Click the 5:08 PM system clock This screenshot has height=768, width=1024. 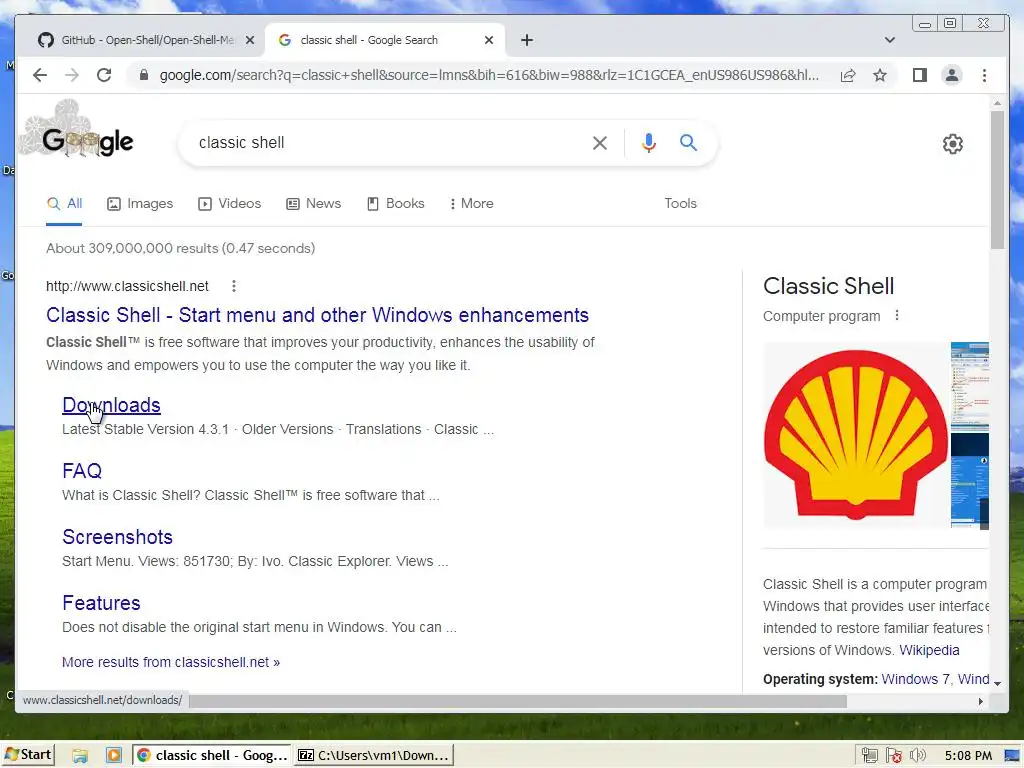[x=968, y=756]
